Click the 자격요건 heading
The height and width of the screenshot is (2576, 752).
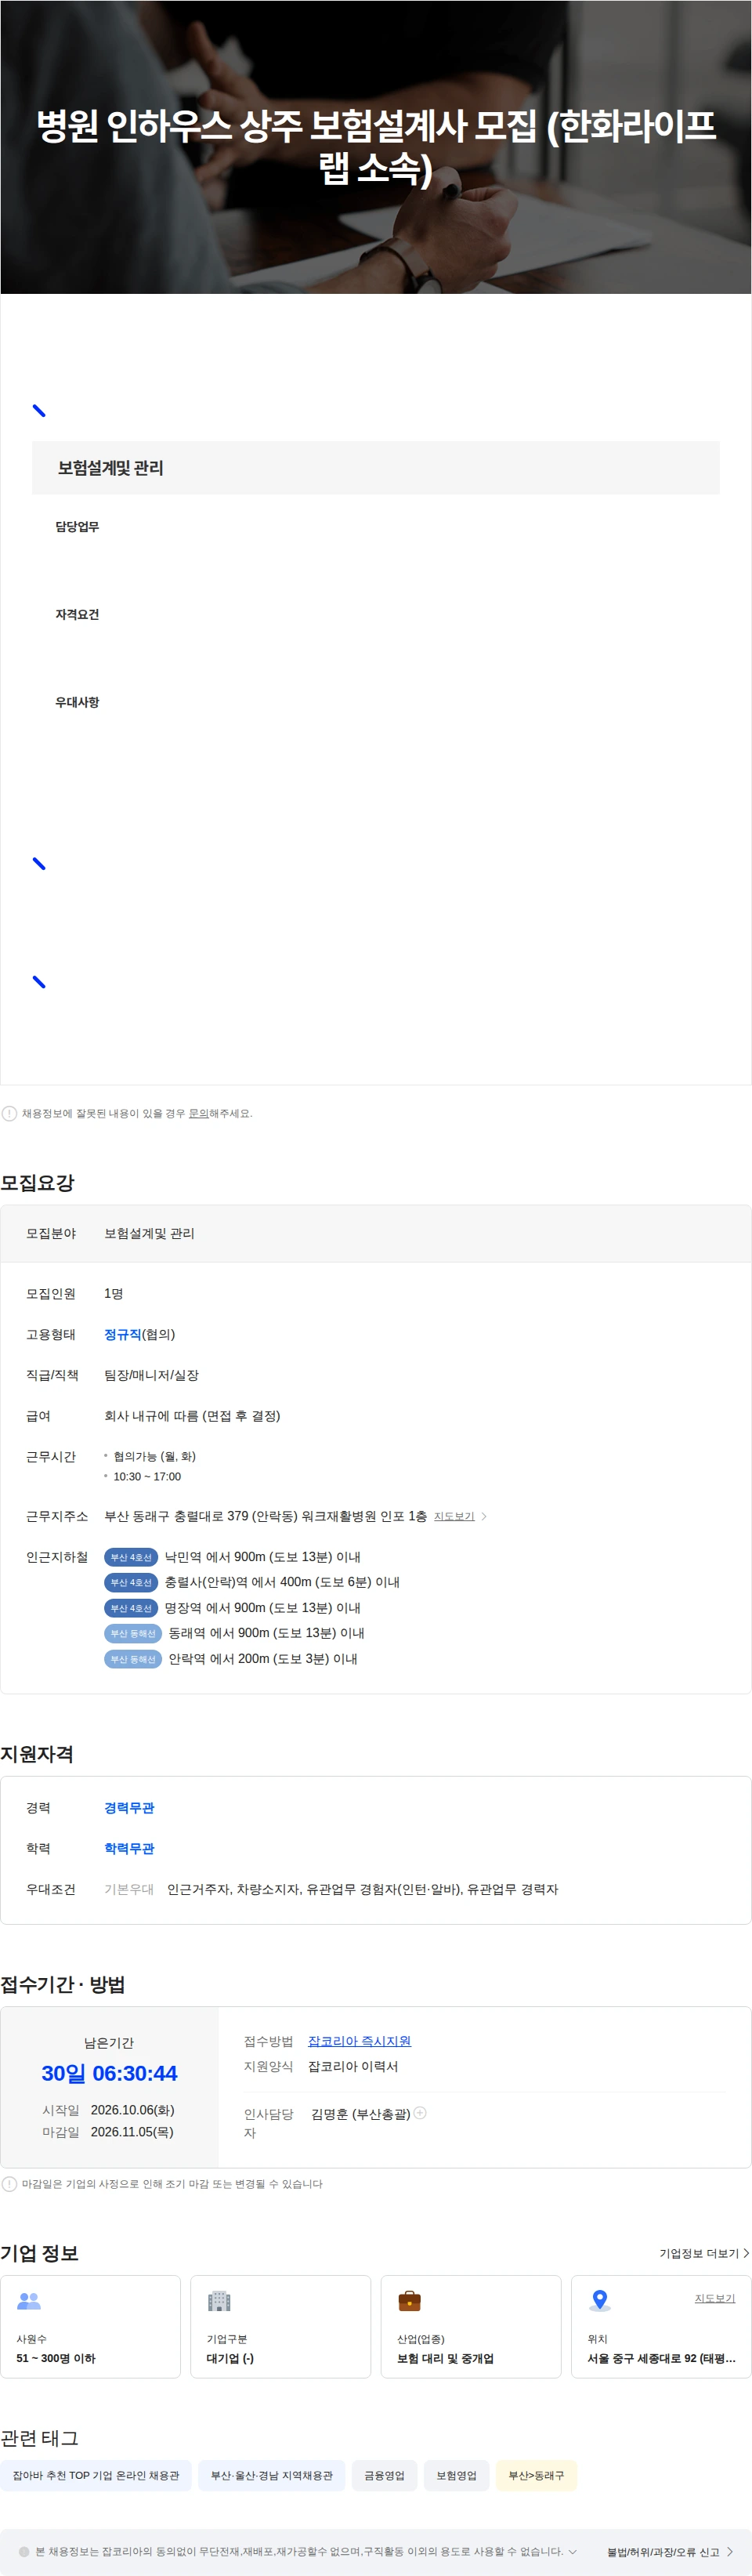tap(77, 615)
